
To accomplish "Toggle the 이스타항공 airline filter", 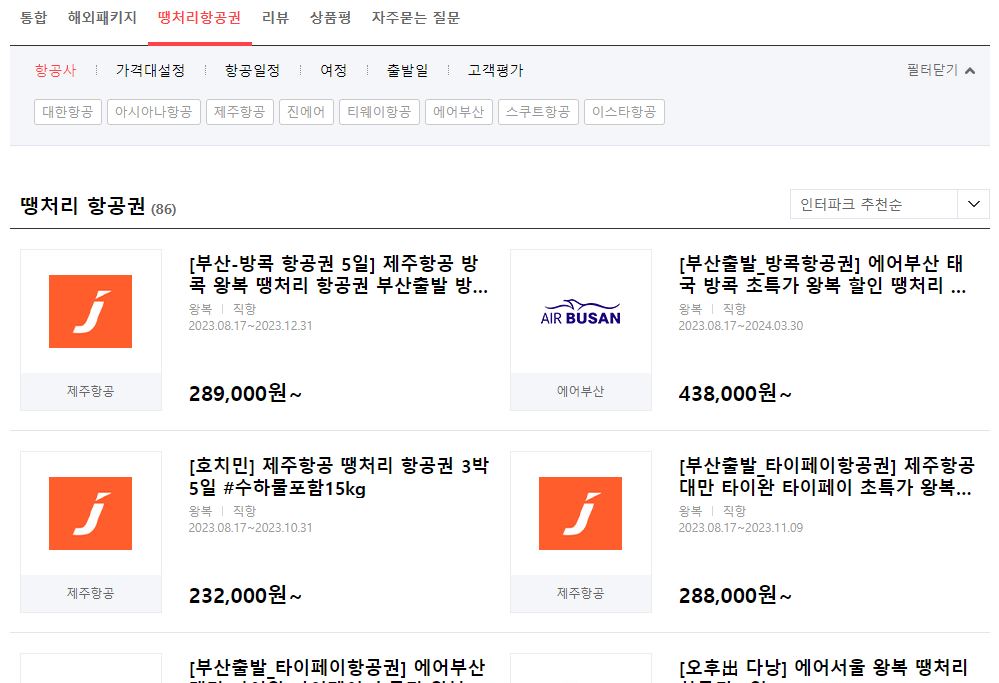I will pyautogui.click(x=624, y=112).
